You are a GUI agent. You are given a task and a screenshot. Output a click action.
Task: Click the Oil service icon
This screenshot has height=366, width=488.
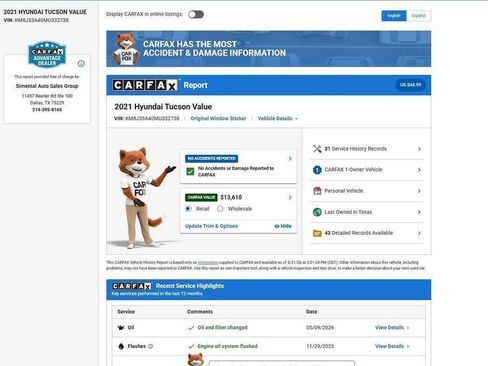pyautogui.click(x=121, y=328)
